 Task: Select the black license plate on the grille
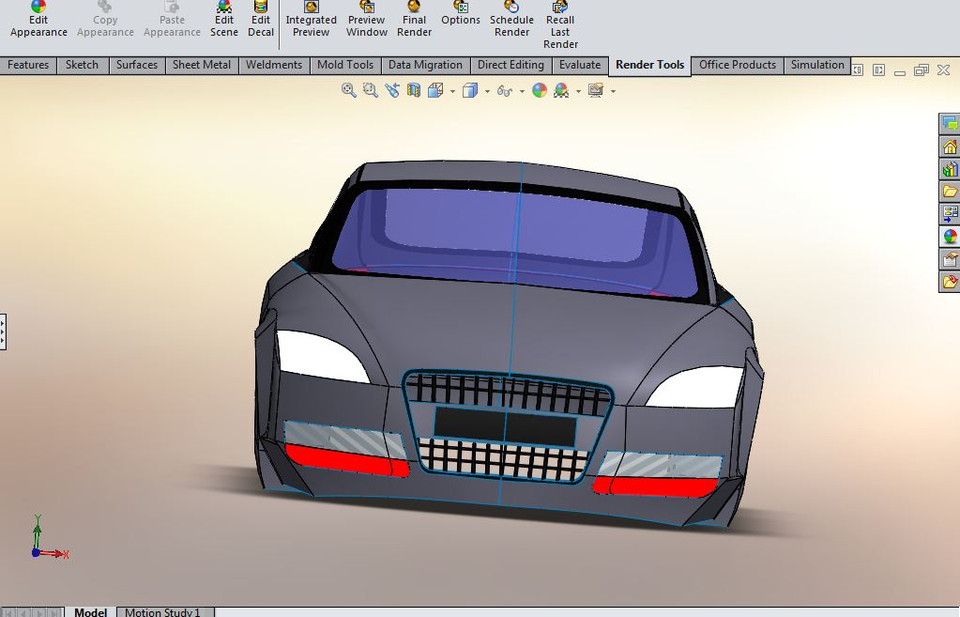coord(505,427)
